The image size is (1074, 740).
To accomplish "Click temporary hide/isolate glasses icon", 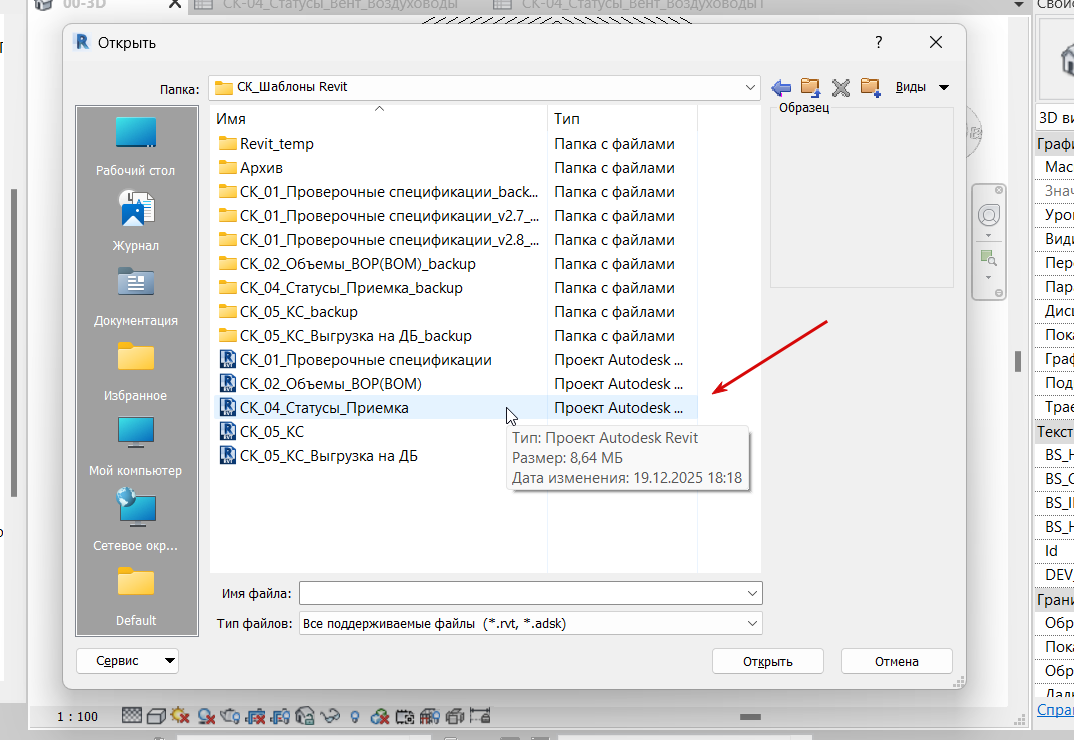I will tap(330, 717).
